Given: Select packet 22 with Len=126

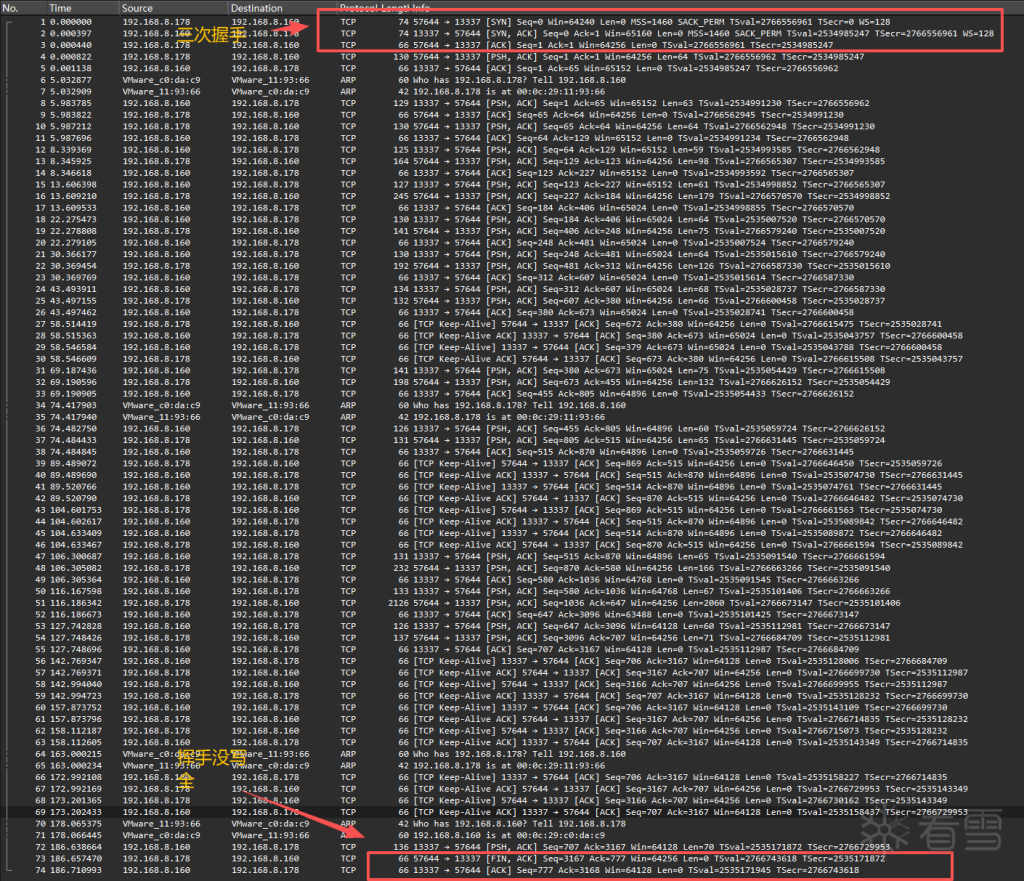Looking at the screenshot, I should coord(512,266).
